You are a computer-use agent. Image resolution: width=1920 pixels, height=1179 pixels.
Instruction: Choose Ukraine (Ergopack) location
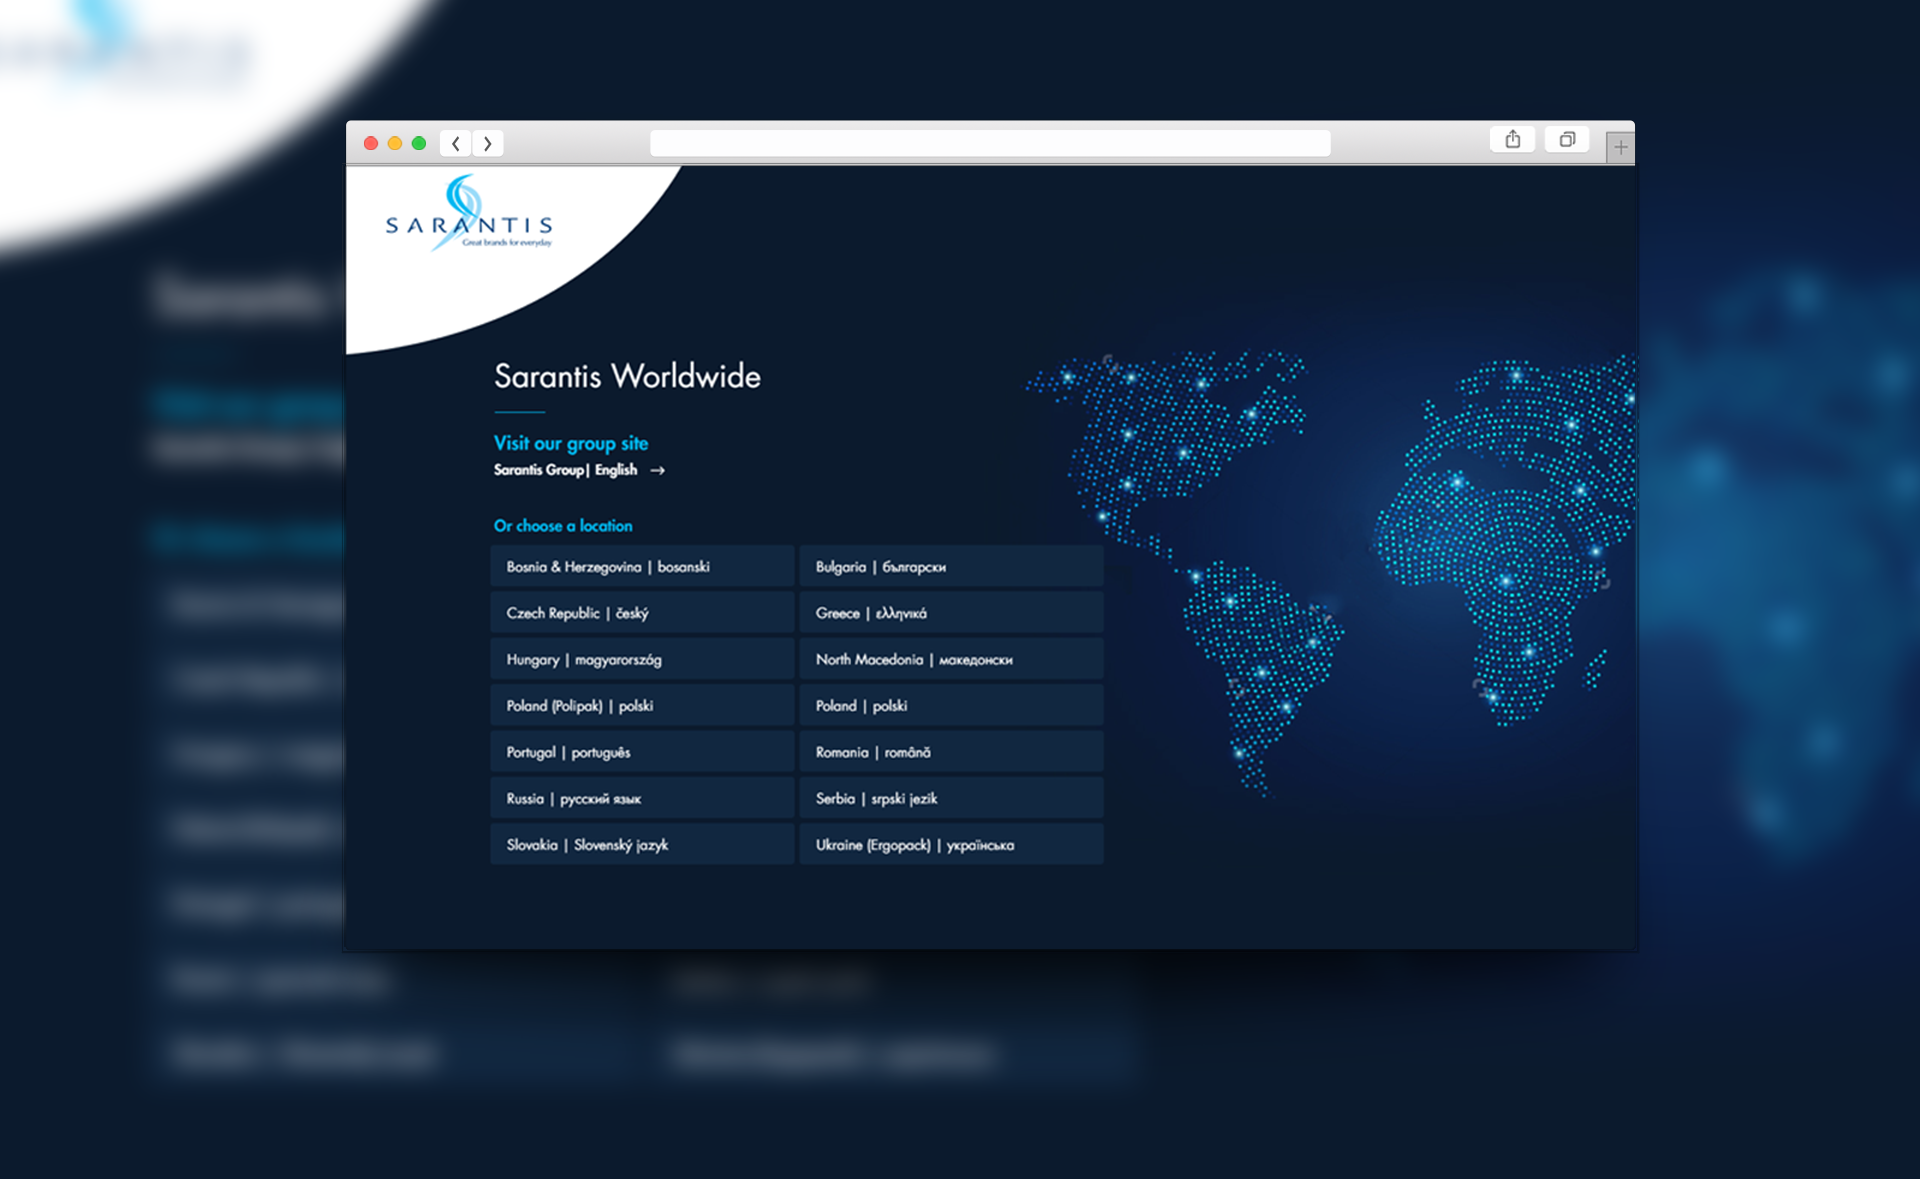point(951,844)
